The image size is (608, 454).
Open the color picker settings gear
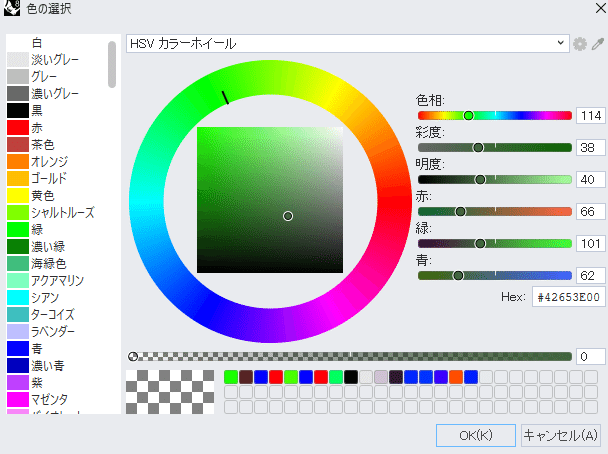point(580,44)
